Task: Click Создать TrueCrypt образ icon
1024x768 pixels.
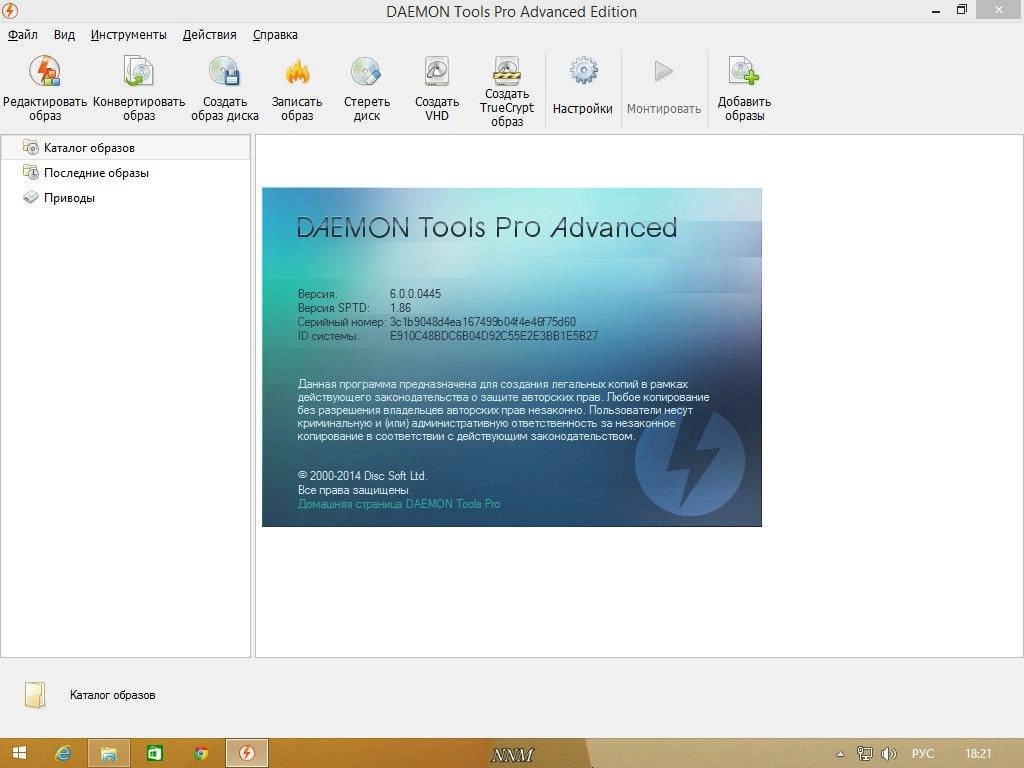Action: (507, 71)
